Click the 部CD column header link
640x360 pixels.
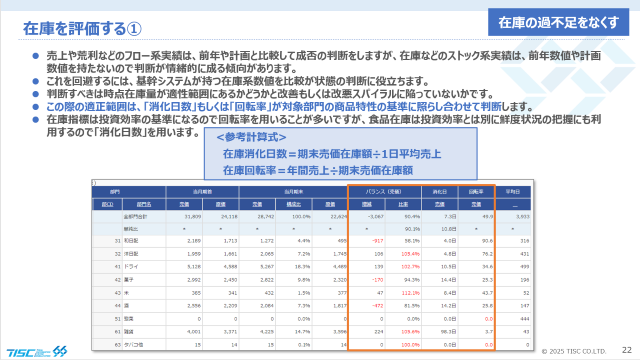coord(107,204)
